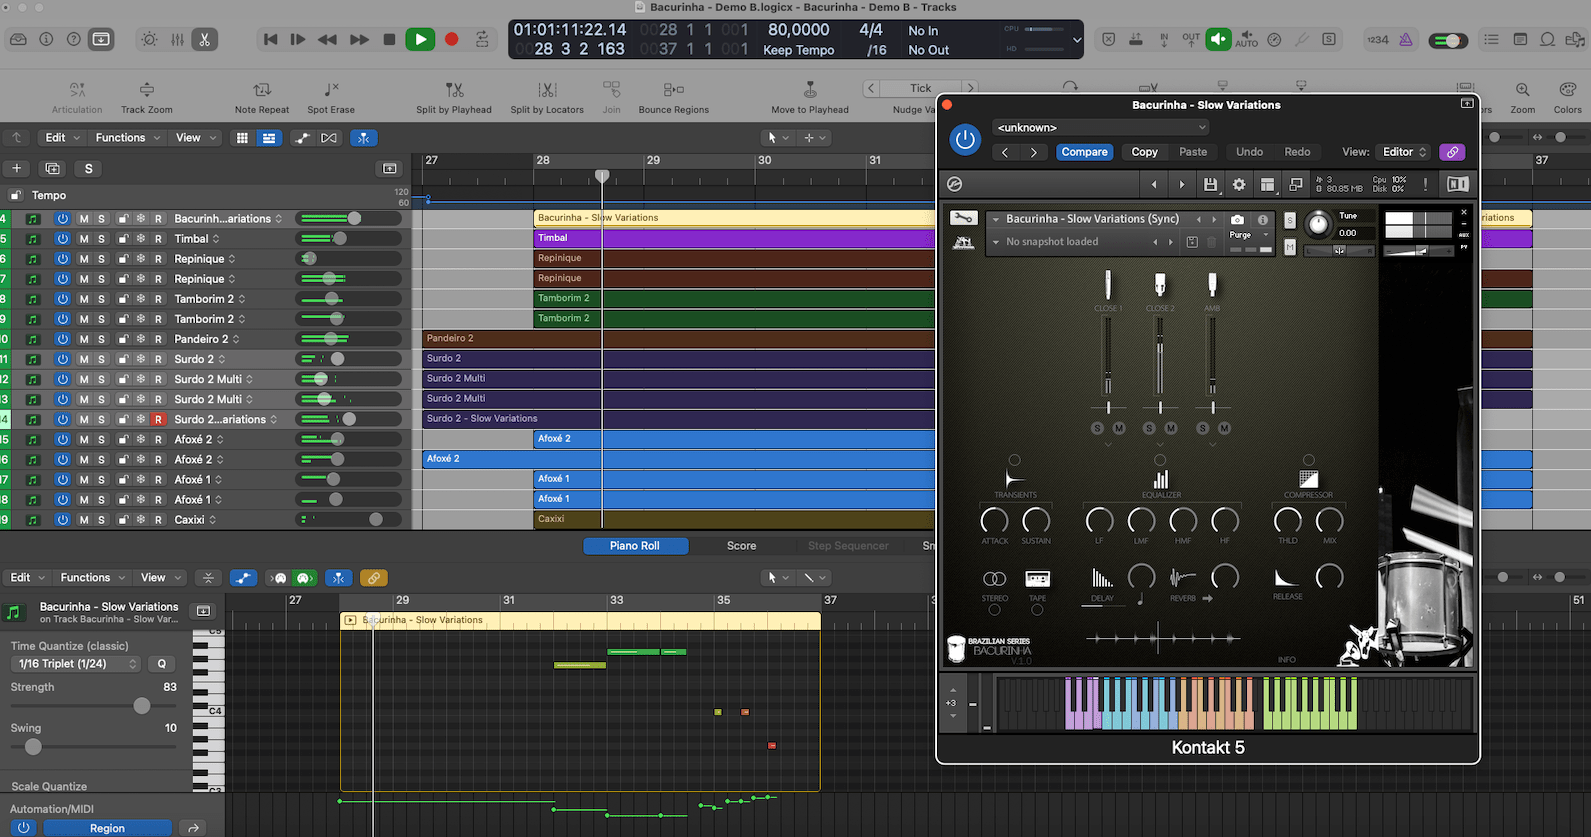Click the Duplicate Track button
This screenshot has width=1591, height=837.
coord(53,168)
